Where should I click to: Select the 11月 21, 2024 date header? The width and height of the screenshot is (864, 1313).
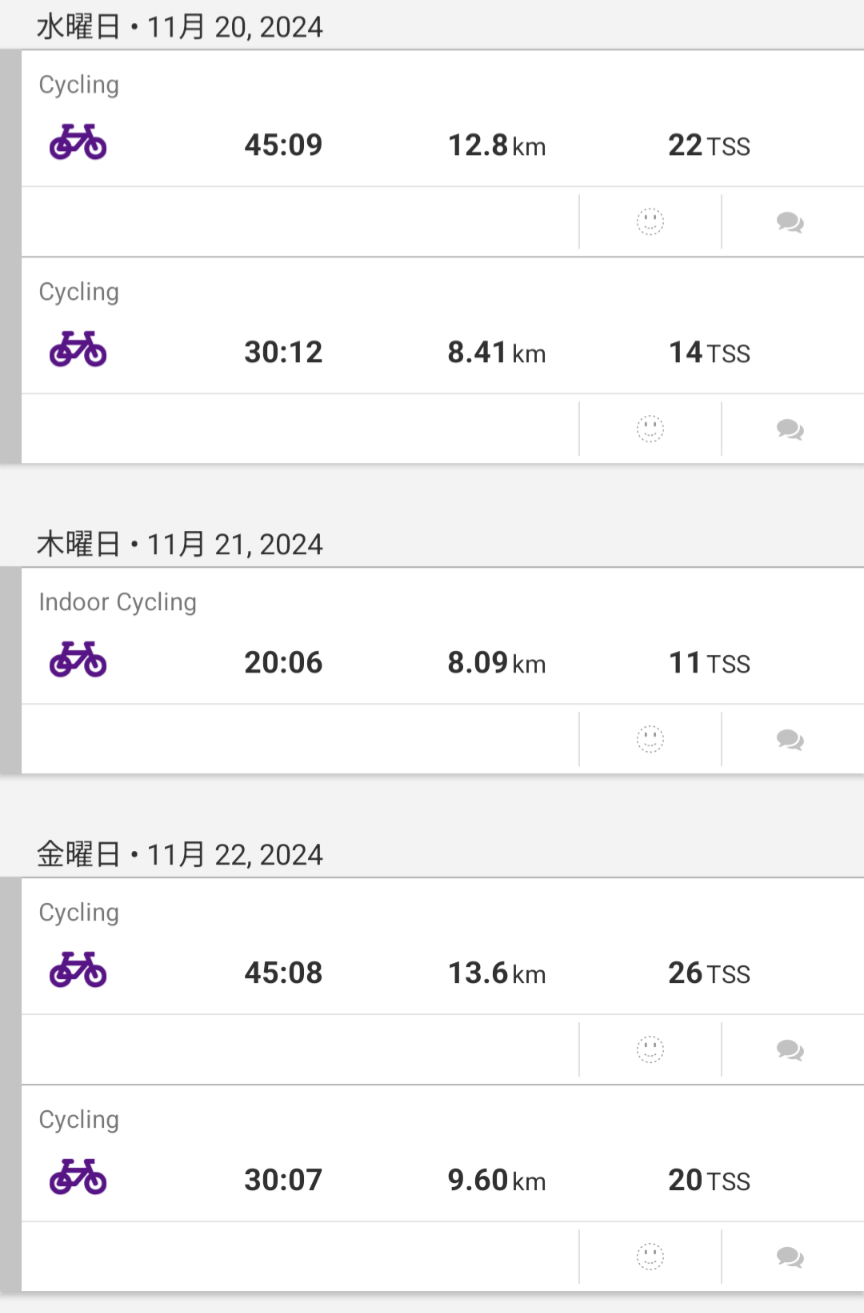point(180,544)
